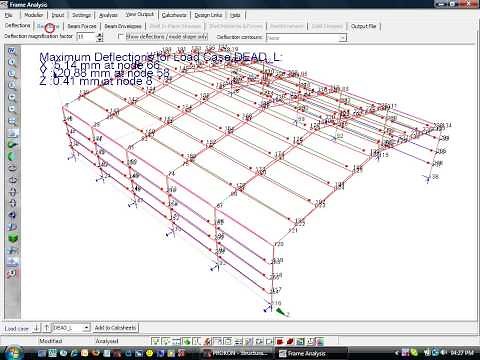
Task: Open the View Output menu
Action: pyautogui.click(x=140, y=15)
